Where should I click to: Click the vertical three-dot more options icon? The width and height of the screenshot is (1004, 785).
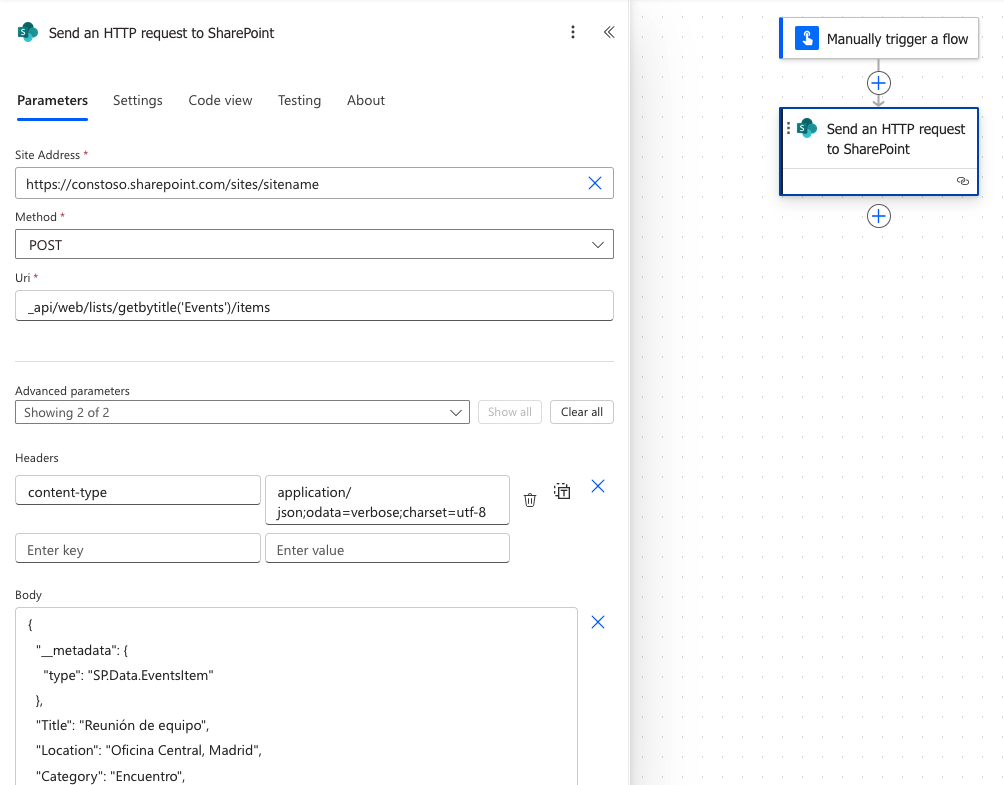pos(573,32)
